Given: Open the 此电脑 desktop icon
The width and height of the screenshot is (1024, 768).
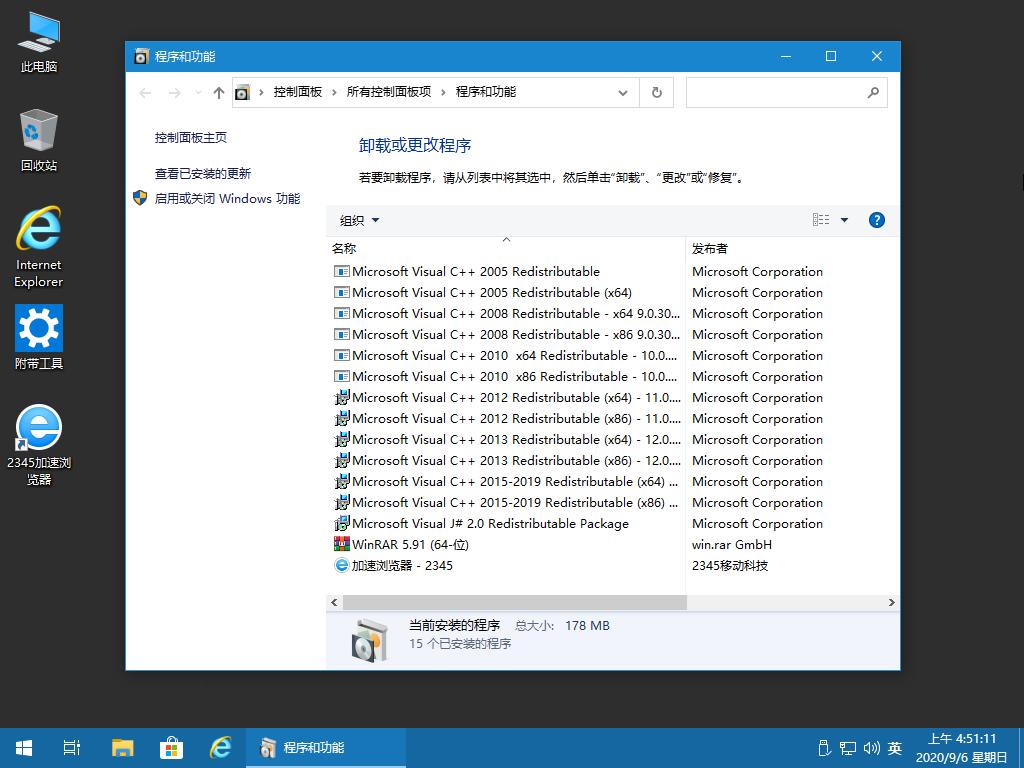Looking at the screenshot, I should [39, 42].
